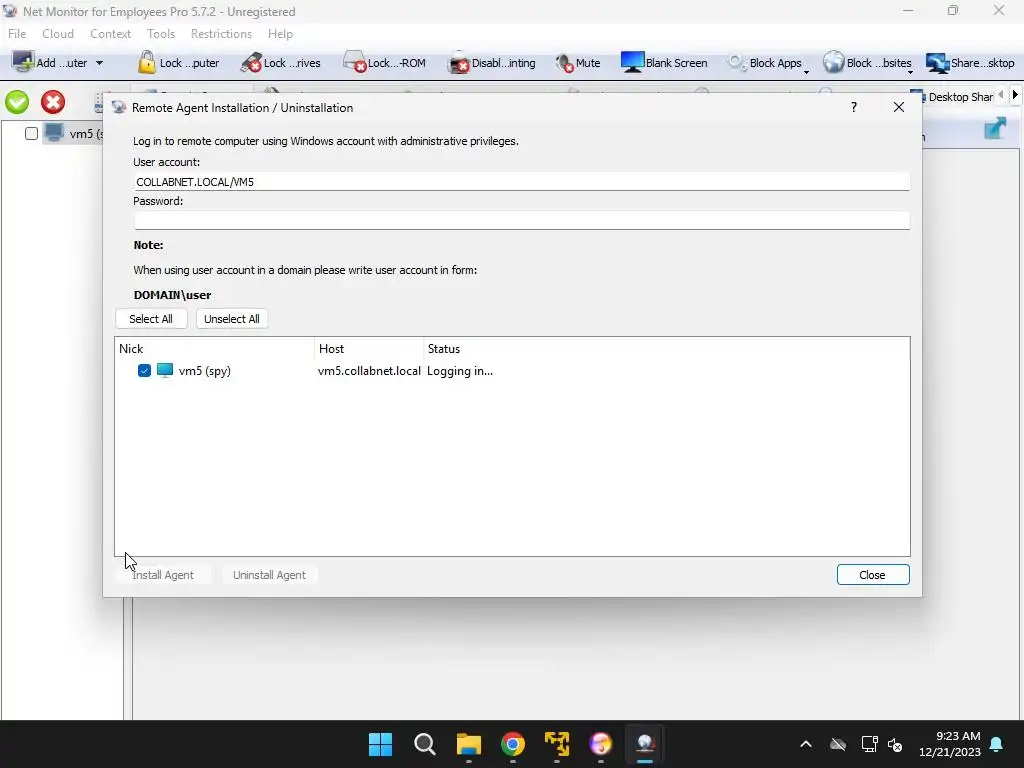Open the File menu
Image resolution: width=1024 pixels, height=768 pixels.
pyautogui.click(x=17, y=33)
